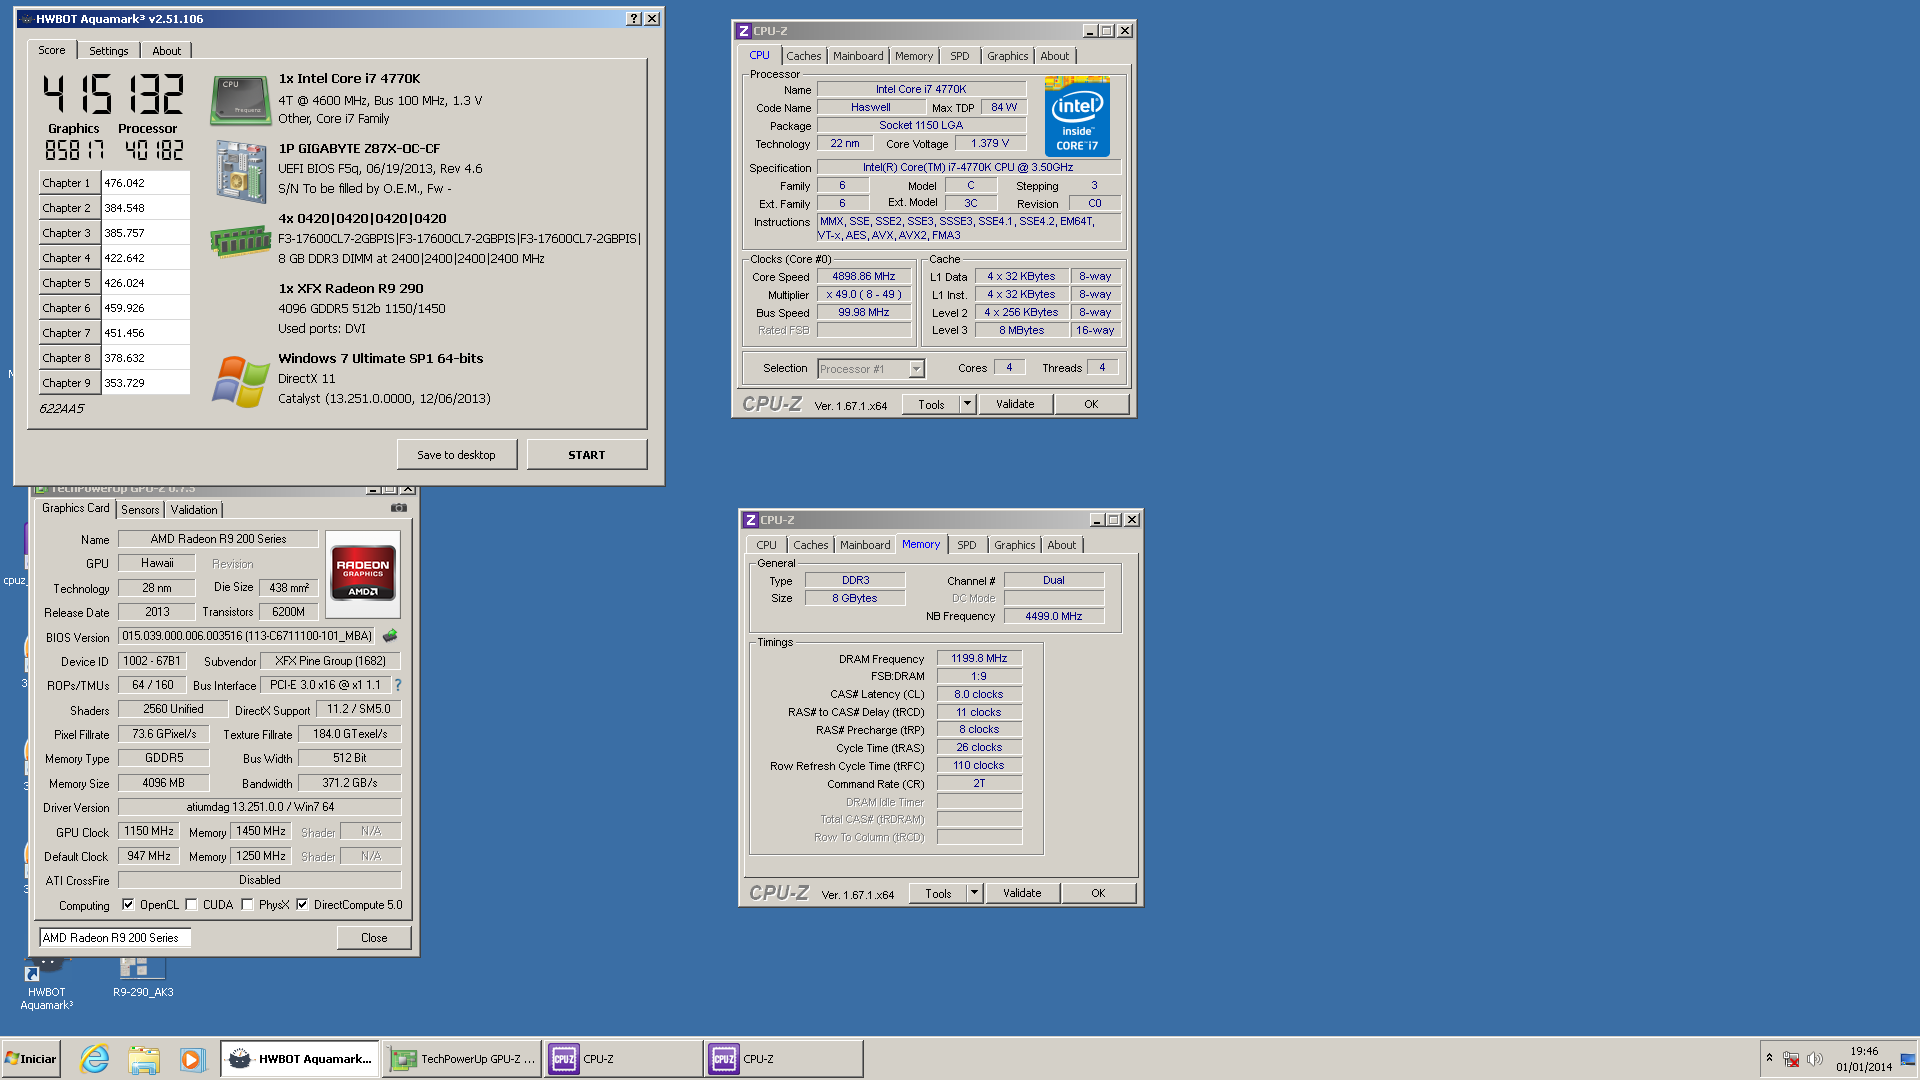Click Close button in GPU-Z
1920x1080 pixels.
coord(374,938)
